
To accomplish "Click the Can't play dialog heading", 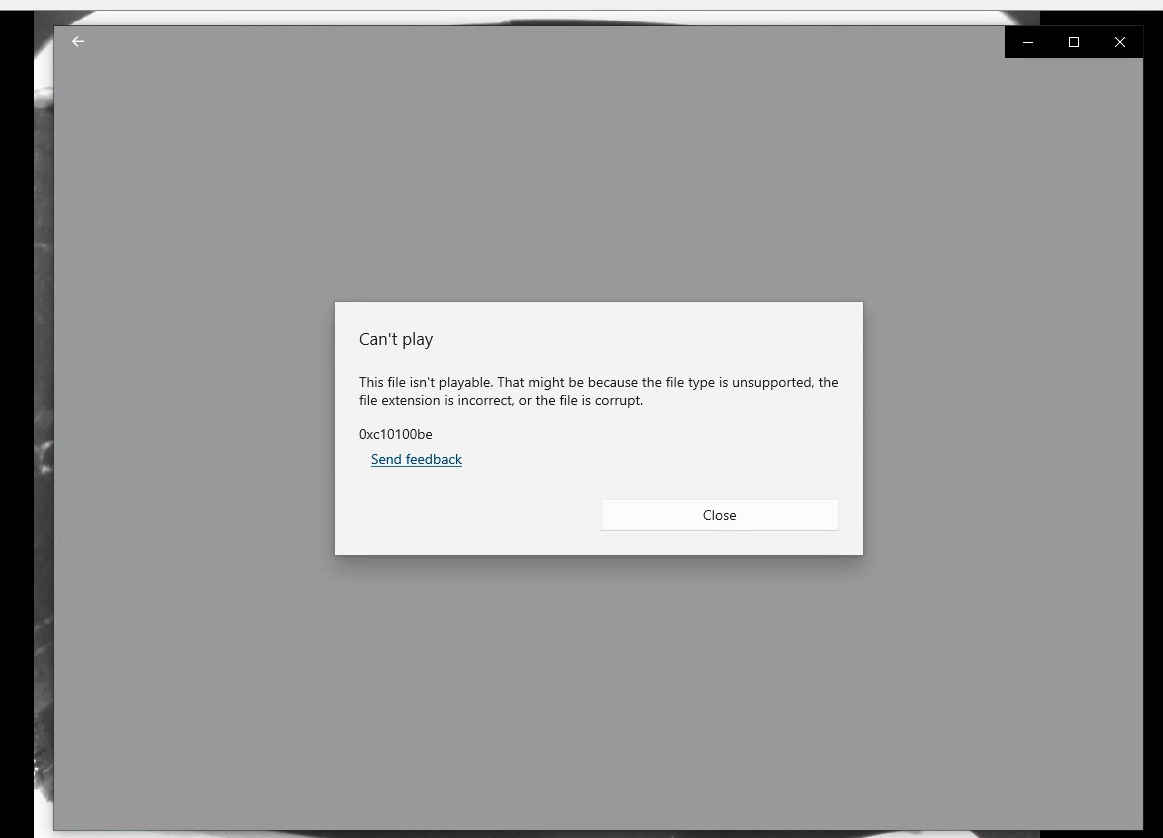I will (x=396, y=339).
